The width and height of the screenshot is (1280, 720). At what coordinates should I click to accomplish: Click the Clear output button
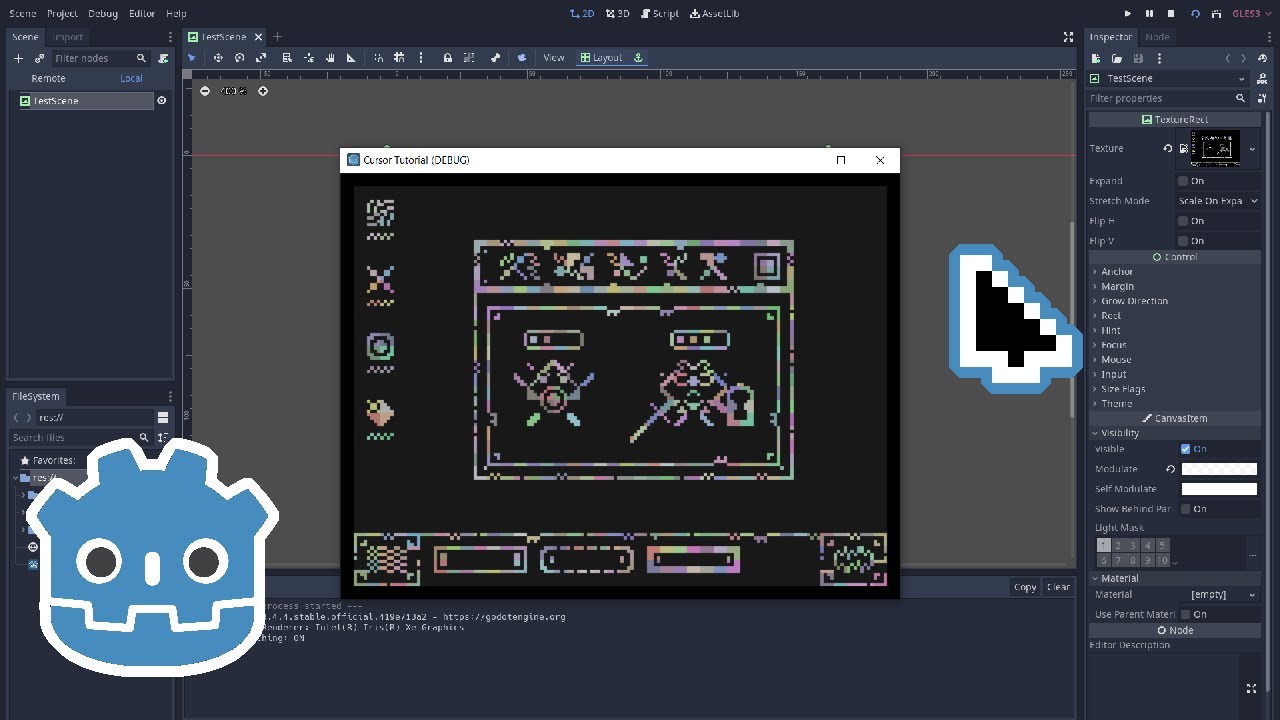coord(1058,587)
